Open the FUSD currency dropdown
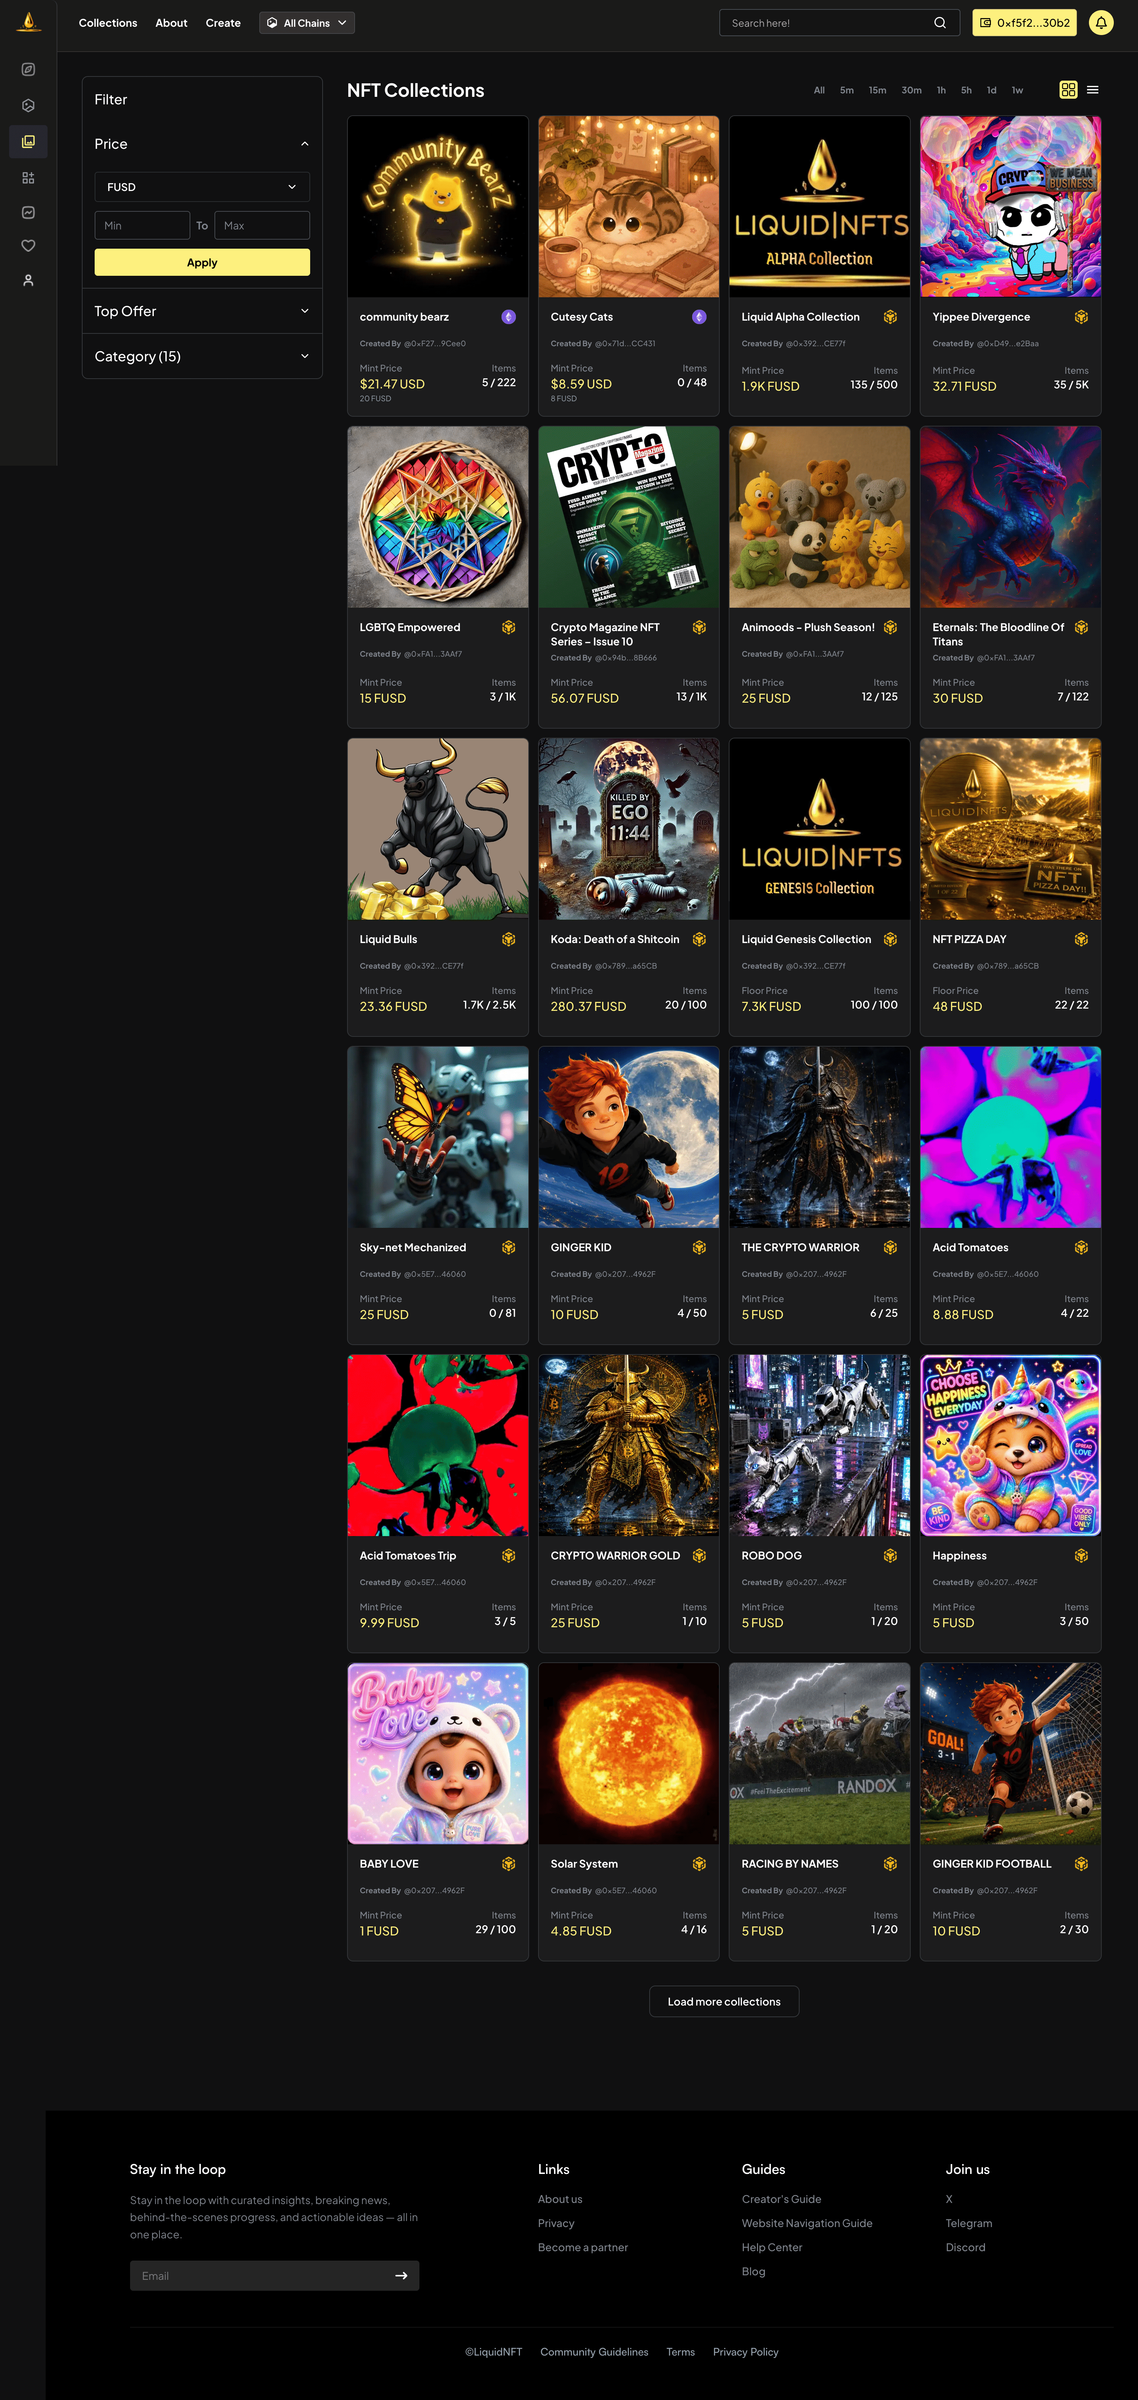This screenshot has width=1138, height=2400. click(202, 187)
